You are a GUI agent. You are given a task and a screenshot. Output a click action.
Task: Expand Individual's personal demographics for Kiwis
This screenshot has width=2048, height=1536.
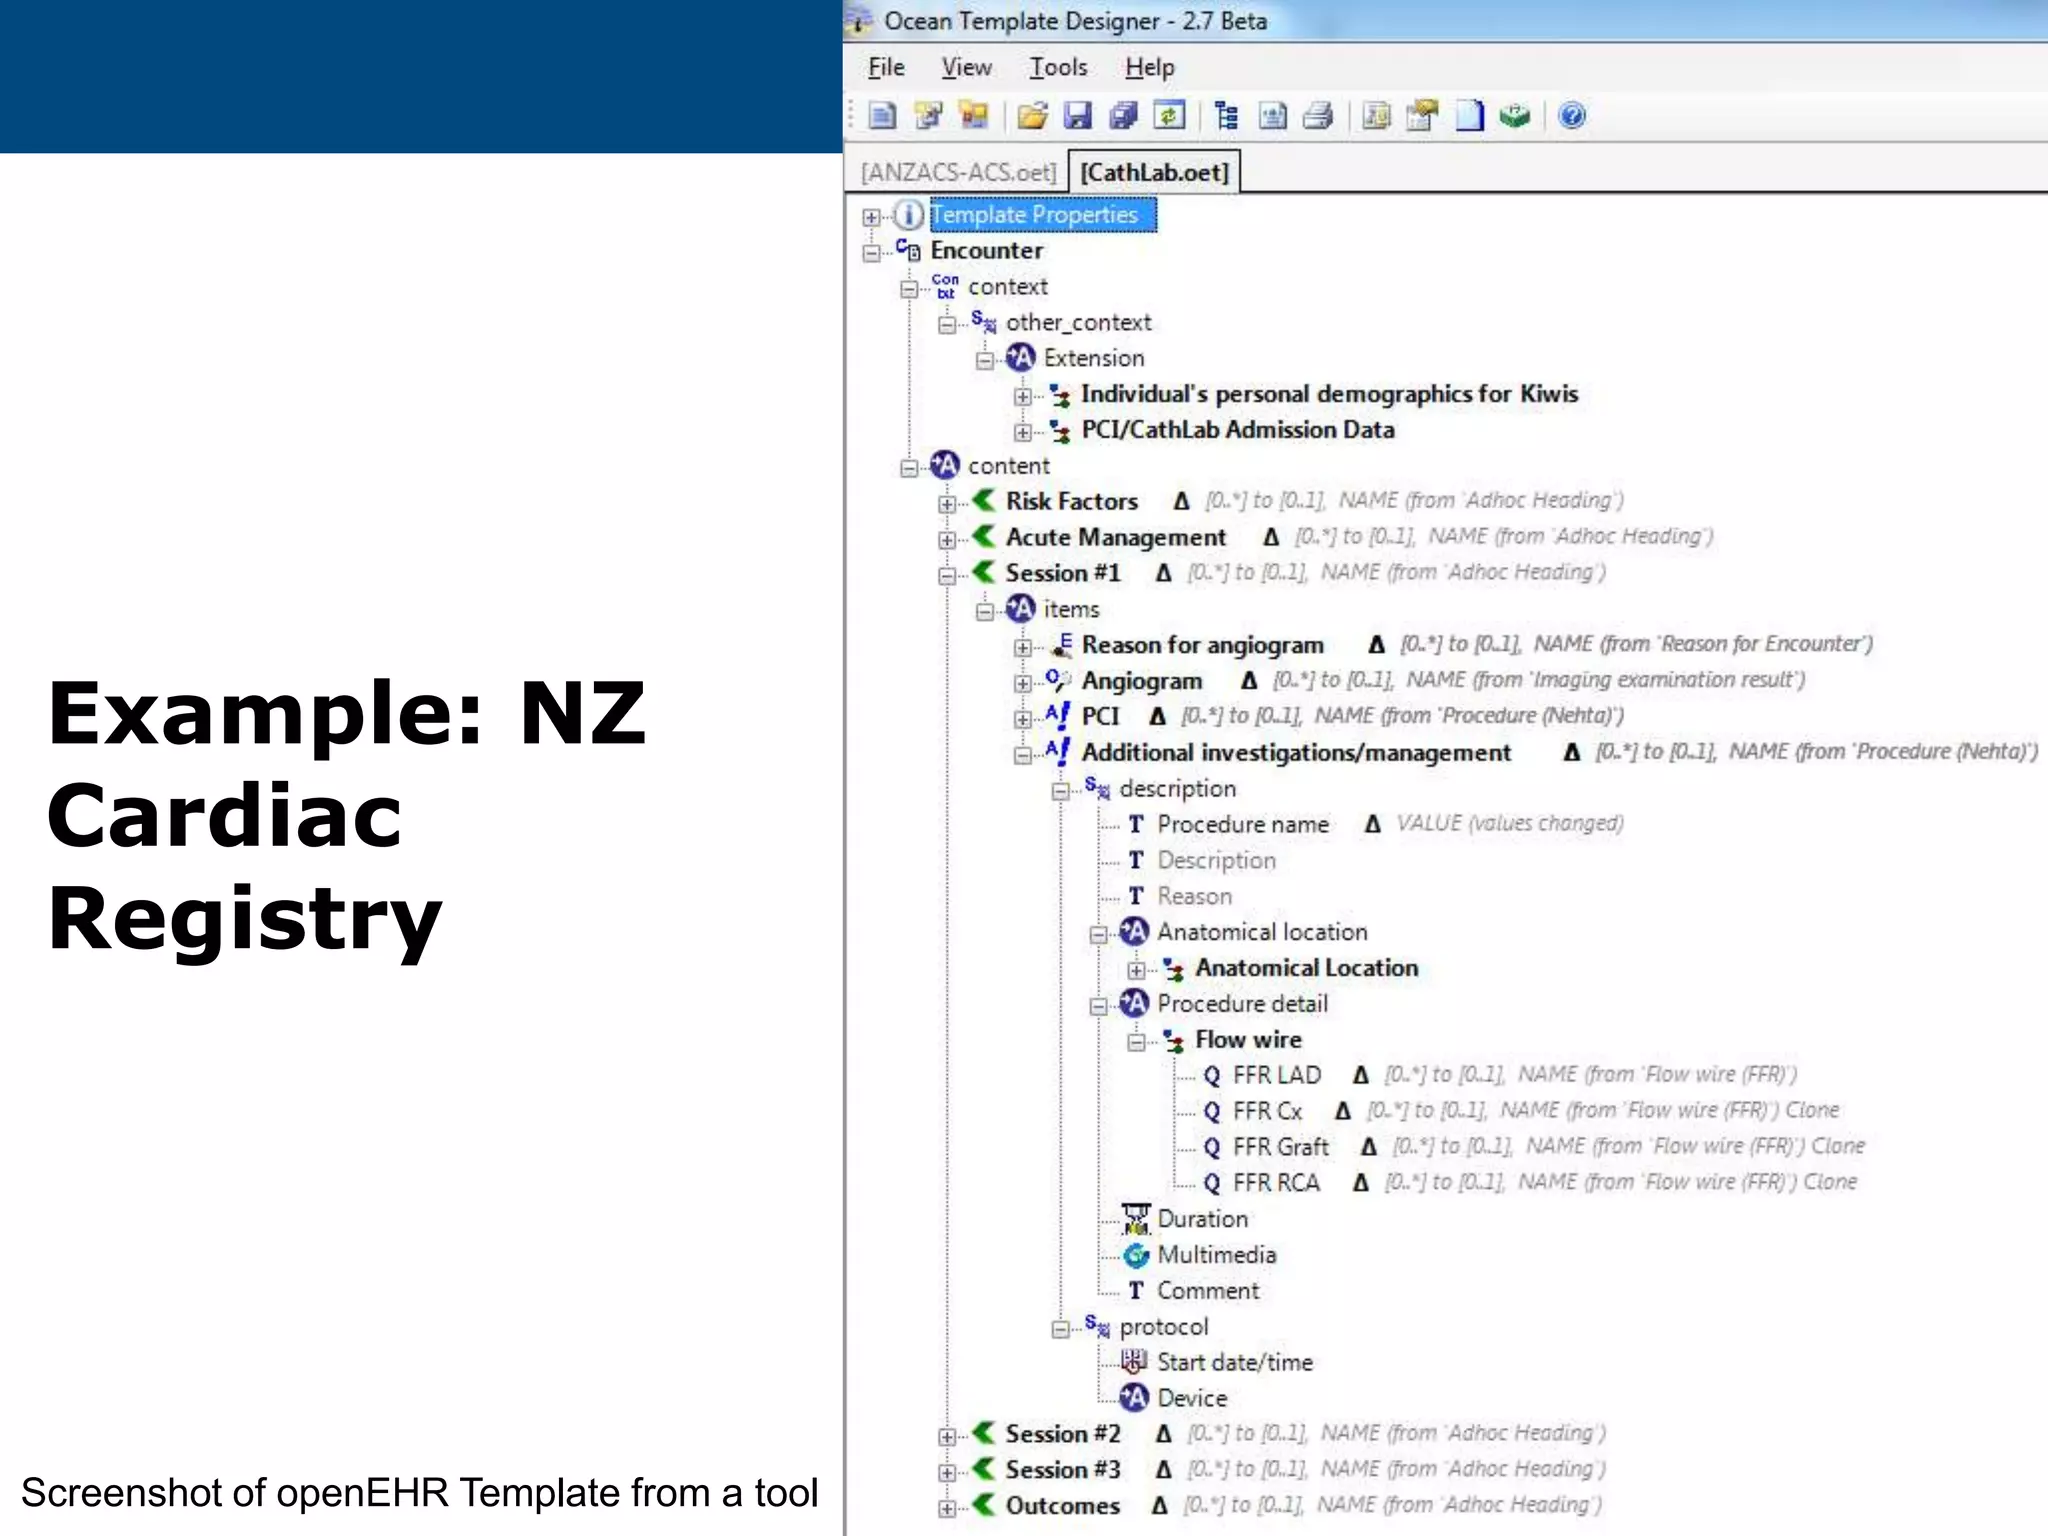(x=1023, y=396)
